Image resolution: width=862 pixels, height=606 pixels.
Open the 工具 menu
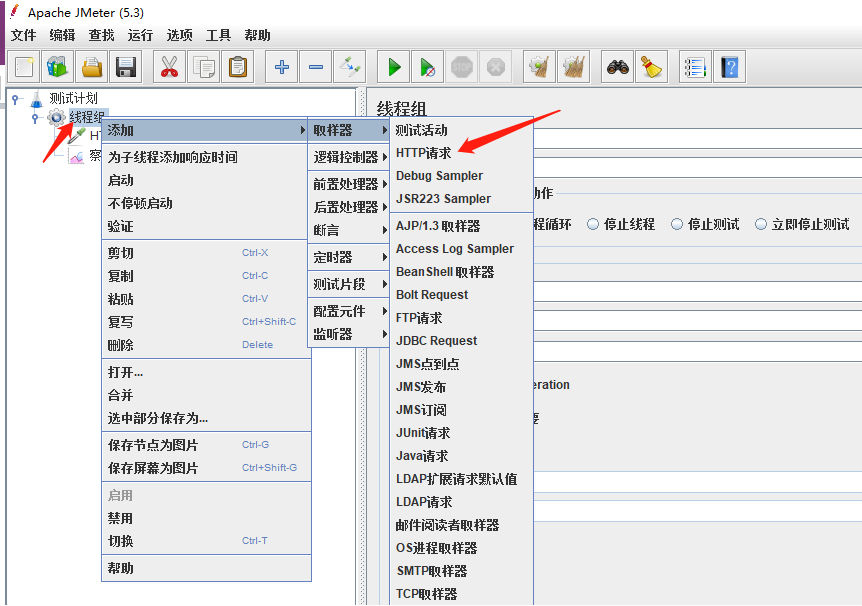(218, 35)
